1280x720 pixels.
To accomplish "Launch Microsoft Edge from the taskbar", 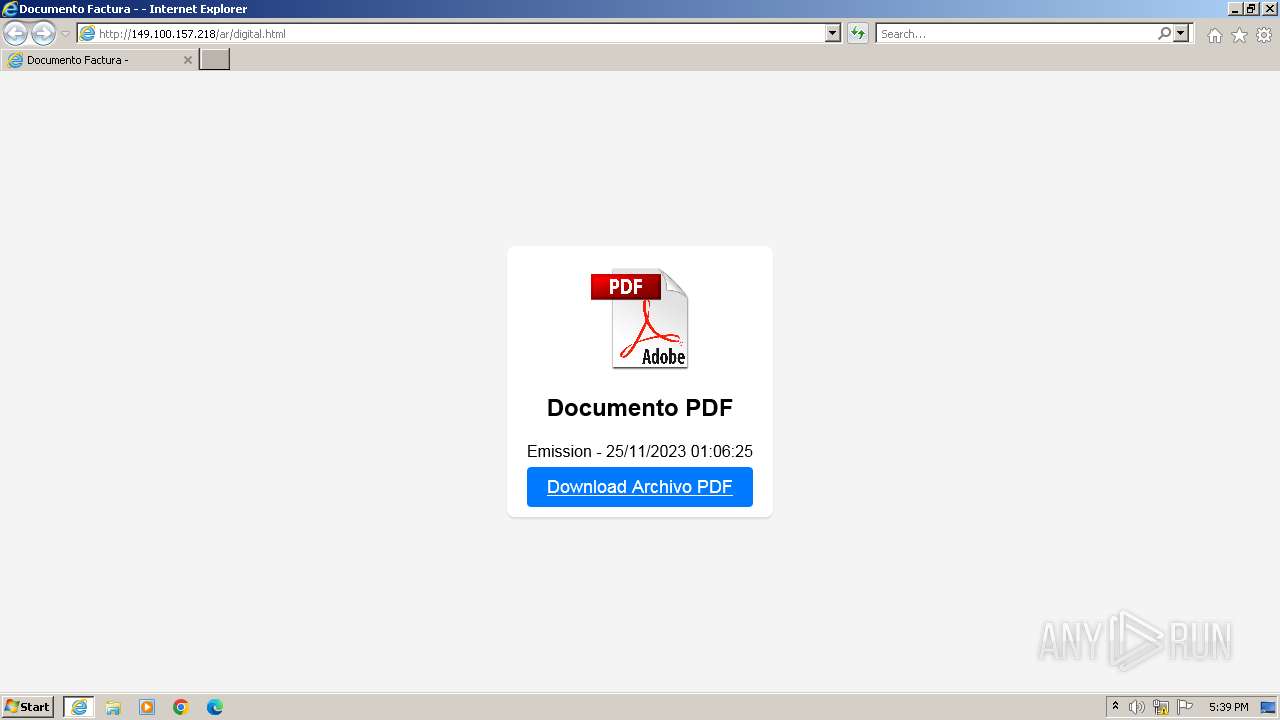I will [215, 707].
